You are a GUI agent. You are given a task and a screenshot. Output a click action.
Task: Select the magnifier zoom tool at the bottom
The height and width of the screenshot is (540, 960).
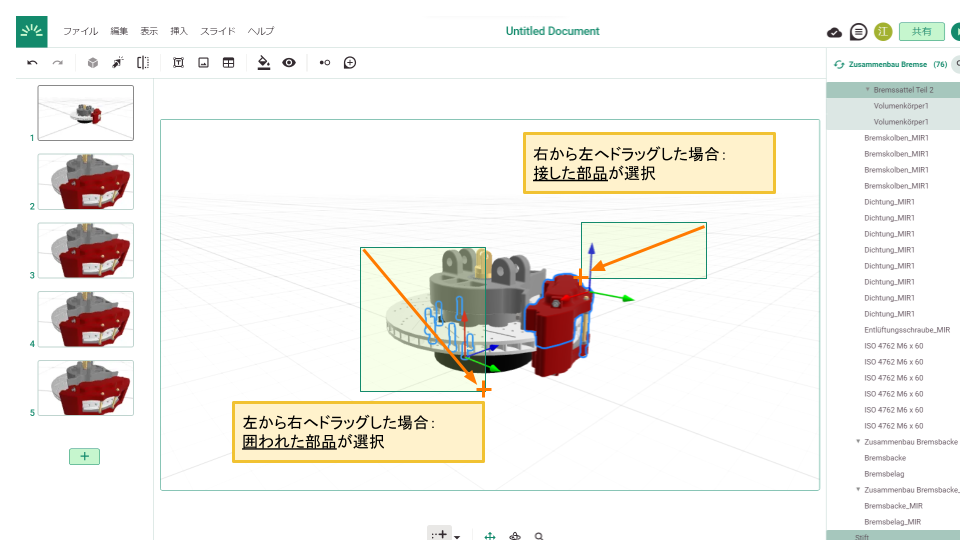pos(539,536)
